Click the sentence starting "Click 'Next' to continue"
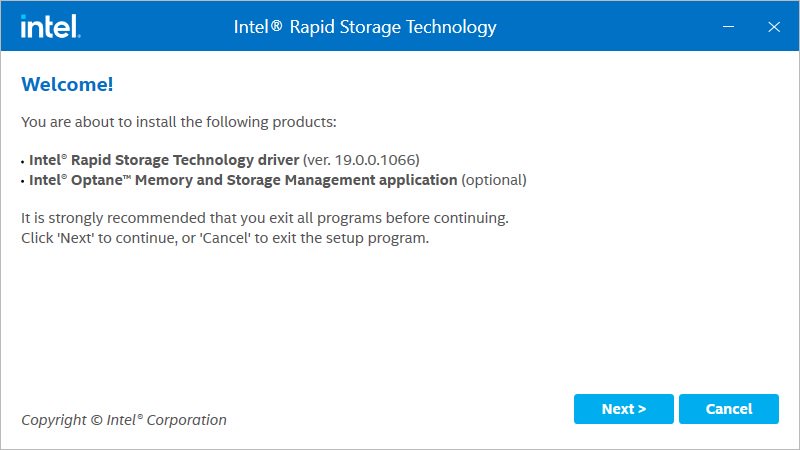Screen dimensions: 800x450 click(225, 239)
